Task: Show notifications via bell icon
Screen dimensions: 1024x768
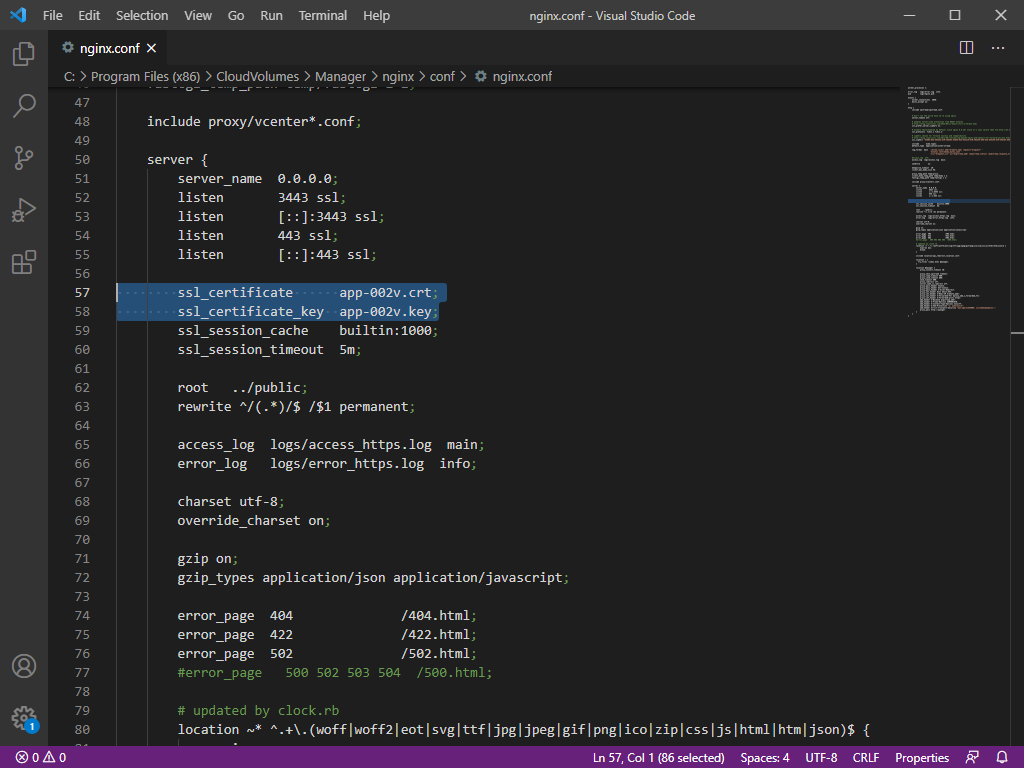Action: click(1002, 758)
